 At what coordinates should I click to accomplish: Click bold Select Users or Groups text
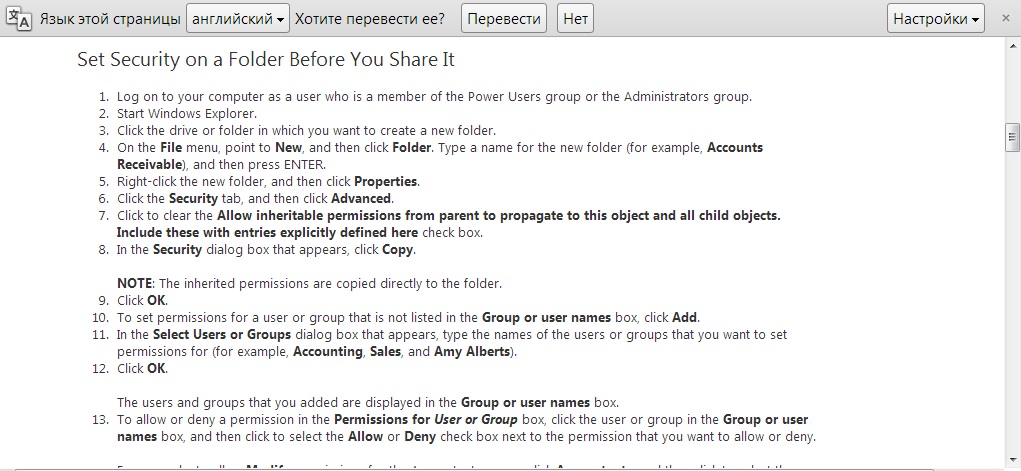[222, 335]
